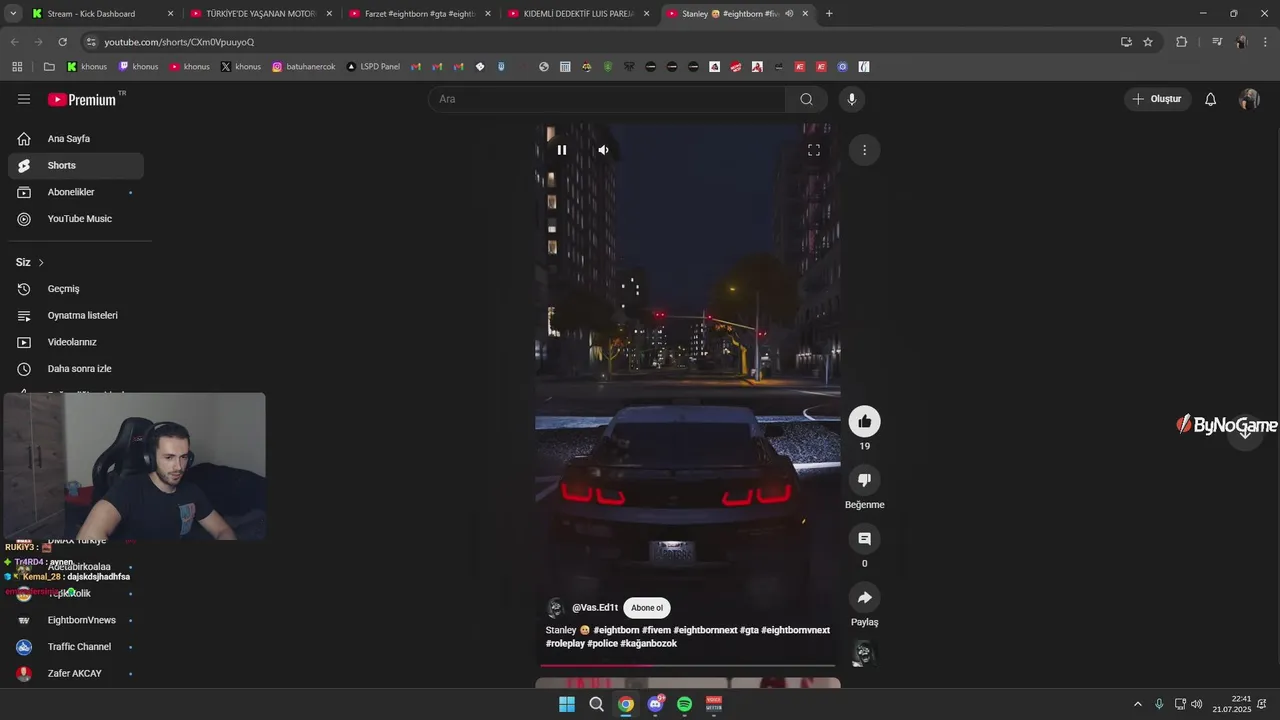
Task: Open the site information icon
Action: (91, 42)
